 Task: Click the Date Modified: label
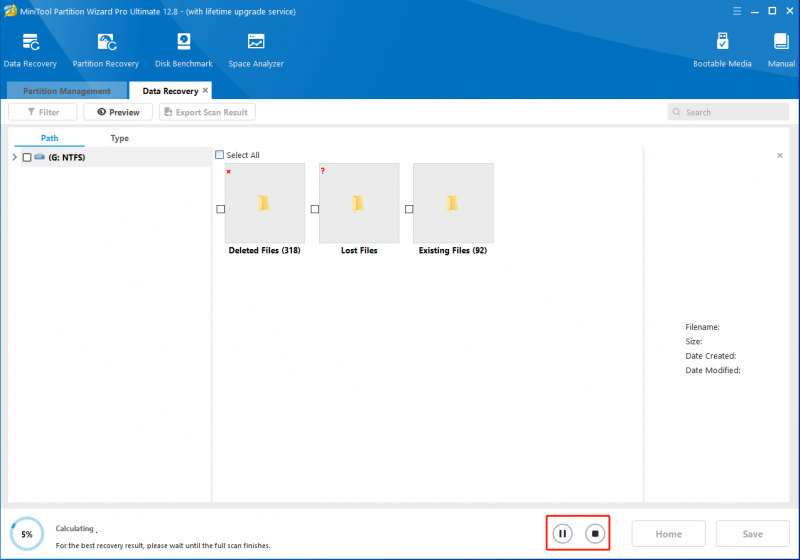[x=713, y=370]
